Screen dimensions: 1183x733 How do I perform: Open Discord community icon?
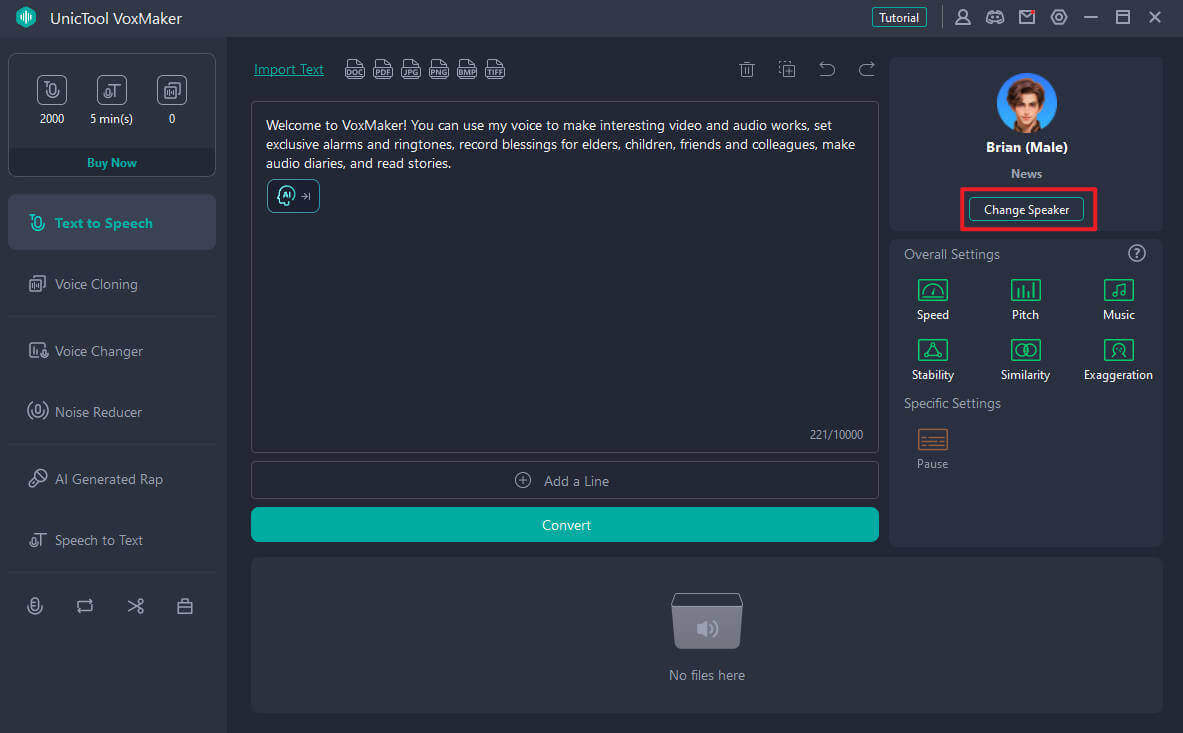(x=995, y=17)
